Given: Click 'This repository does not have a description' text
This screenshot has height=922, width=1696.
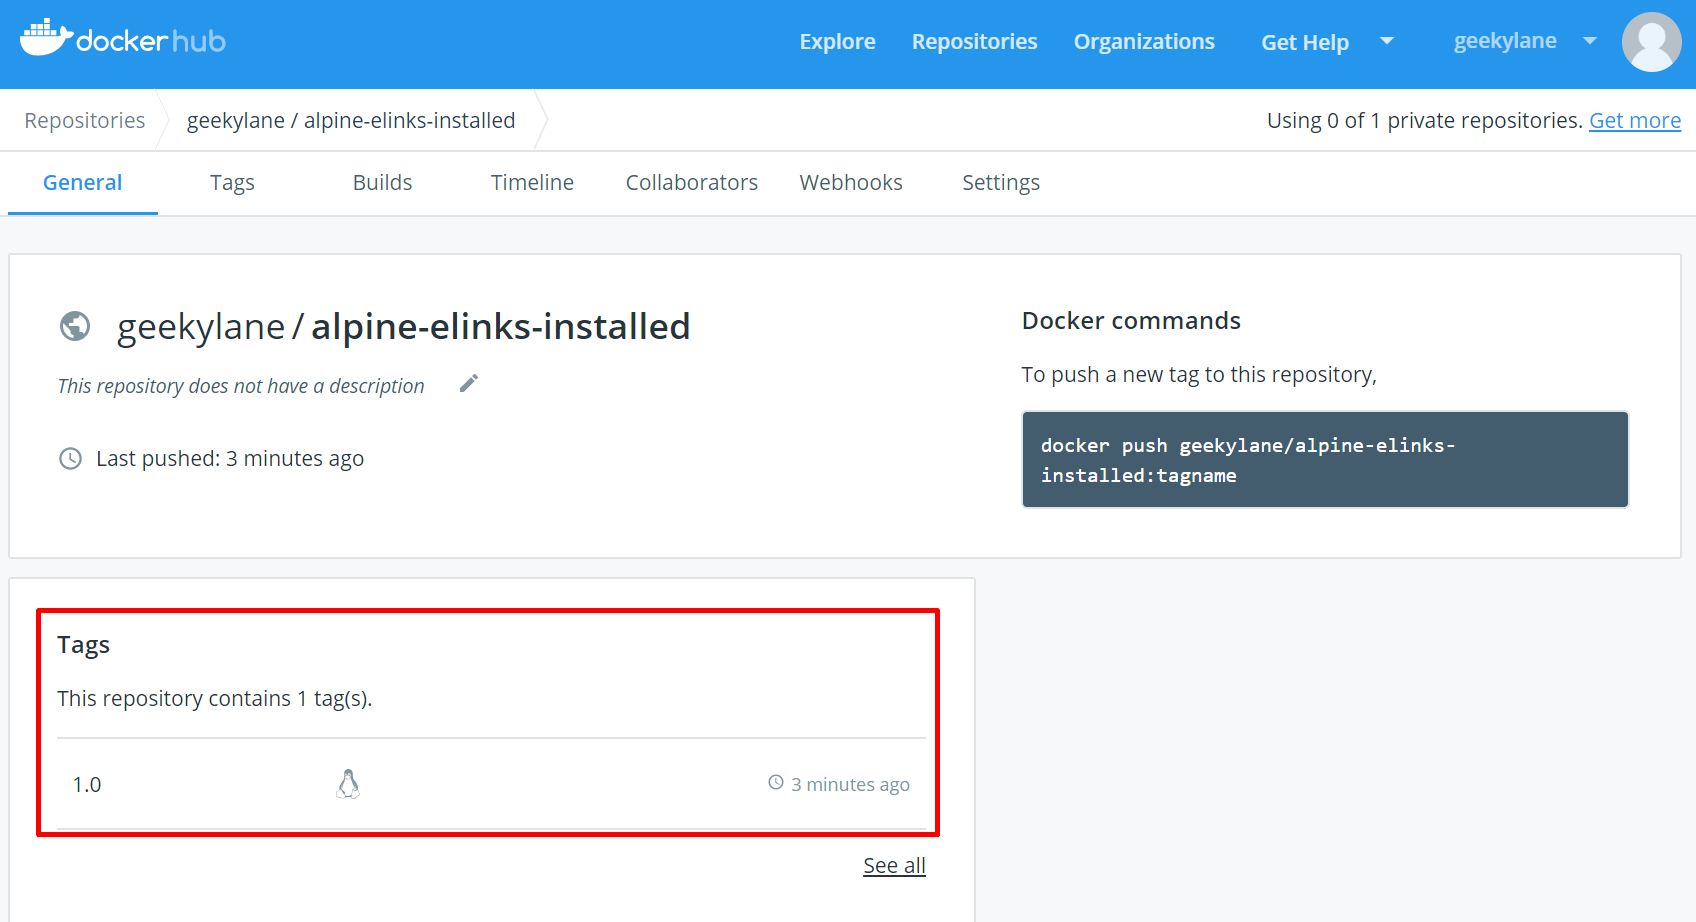Looking at the screenshot, I should tap(241, 386).
